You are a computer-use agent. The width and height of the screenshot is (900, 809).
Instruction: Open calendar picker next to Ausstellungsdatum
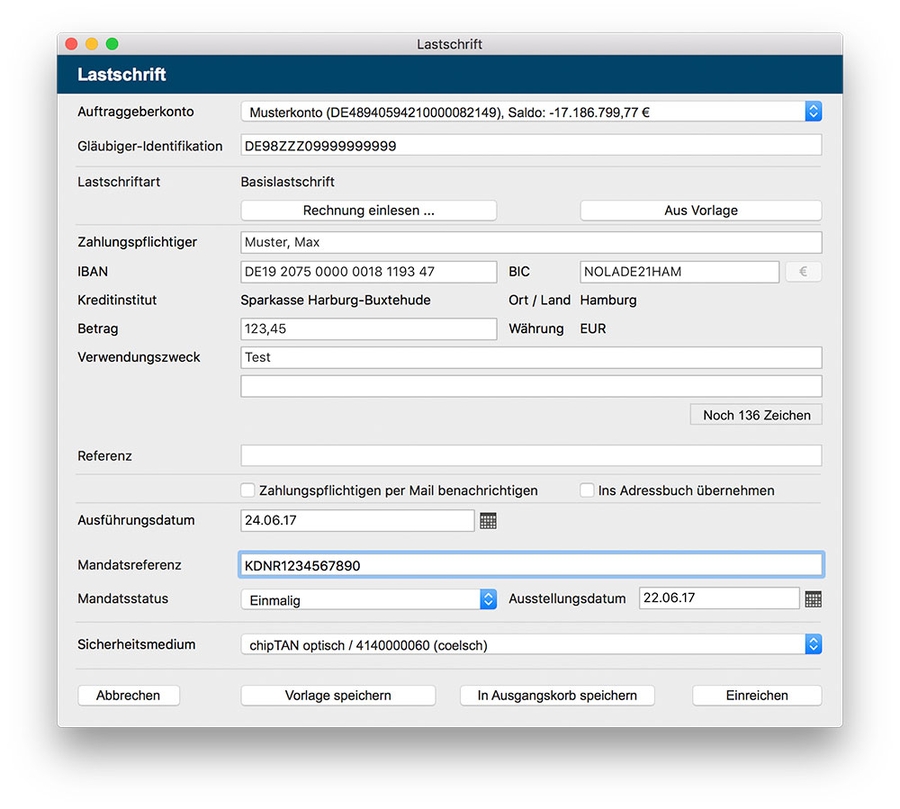click(x=813, y=599)
